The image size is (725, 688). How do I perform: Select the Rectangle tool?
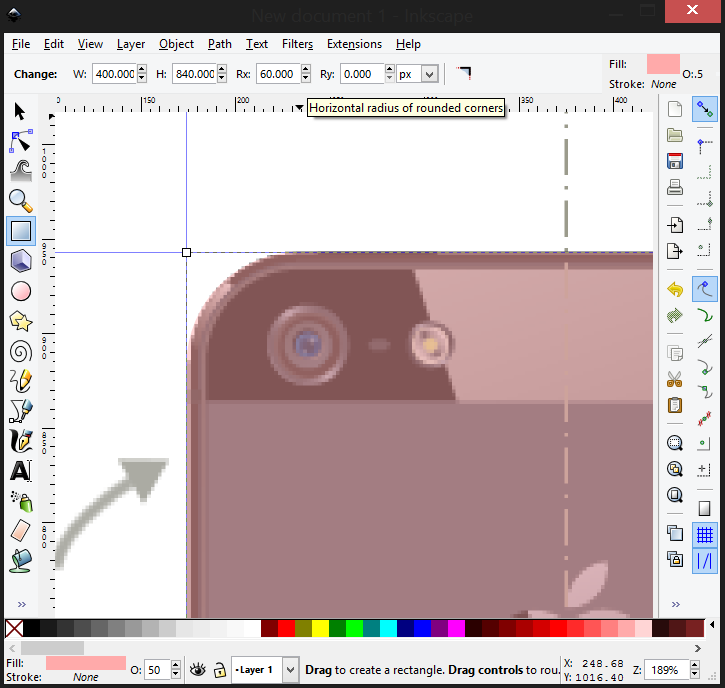pyautogui.click(x=21, y=231)
